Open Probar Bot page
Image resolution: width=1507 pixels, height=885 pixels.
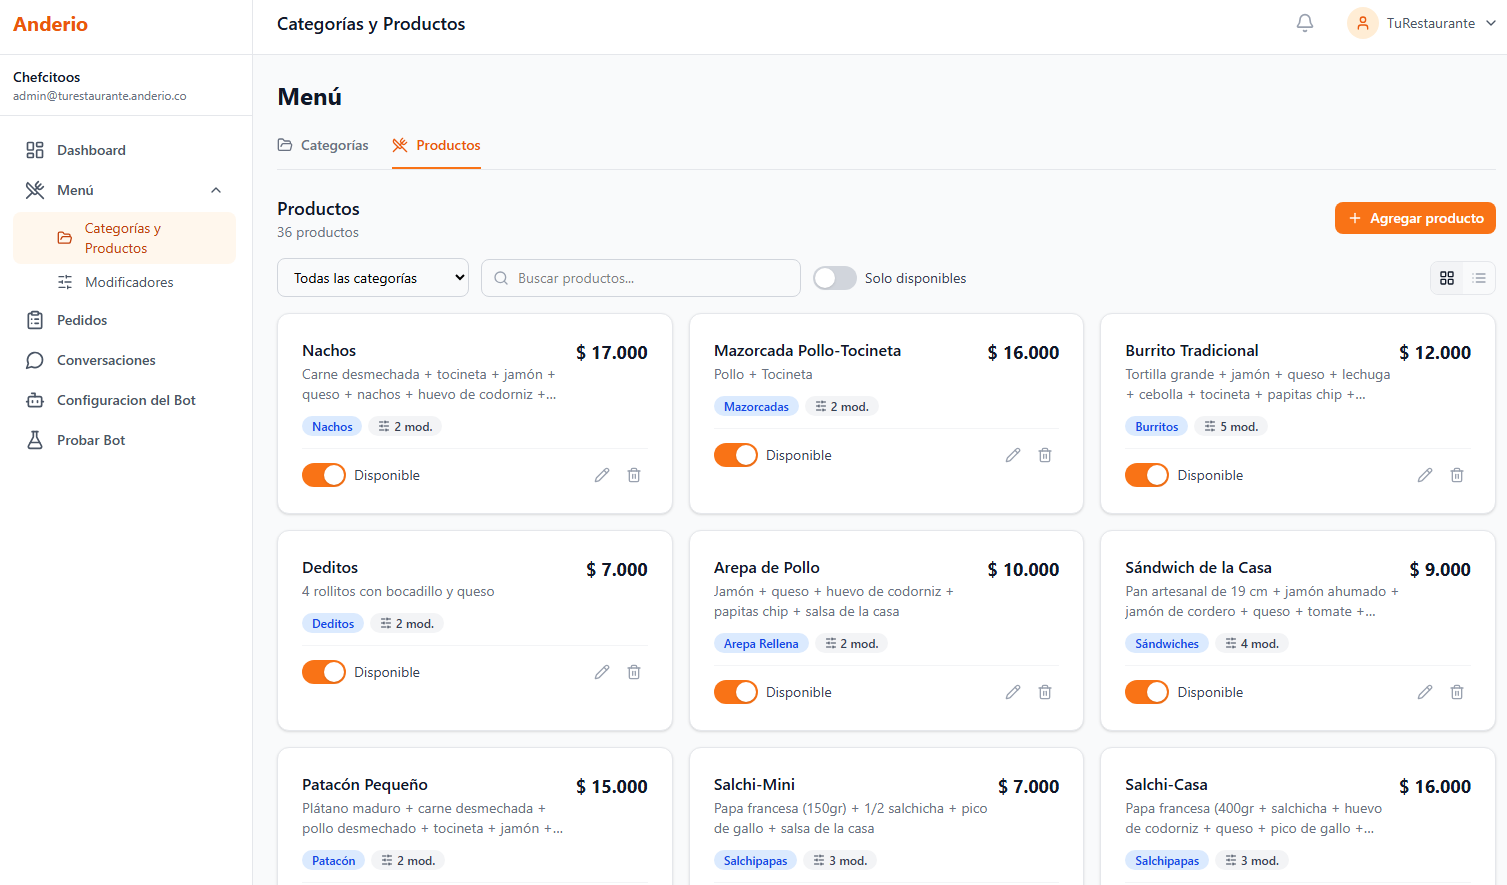point(124,440)
